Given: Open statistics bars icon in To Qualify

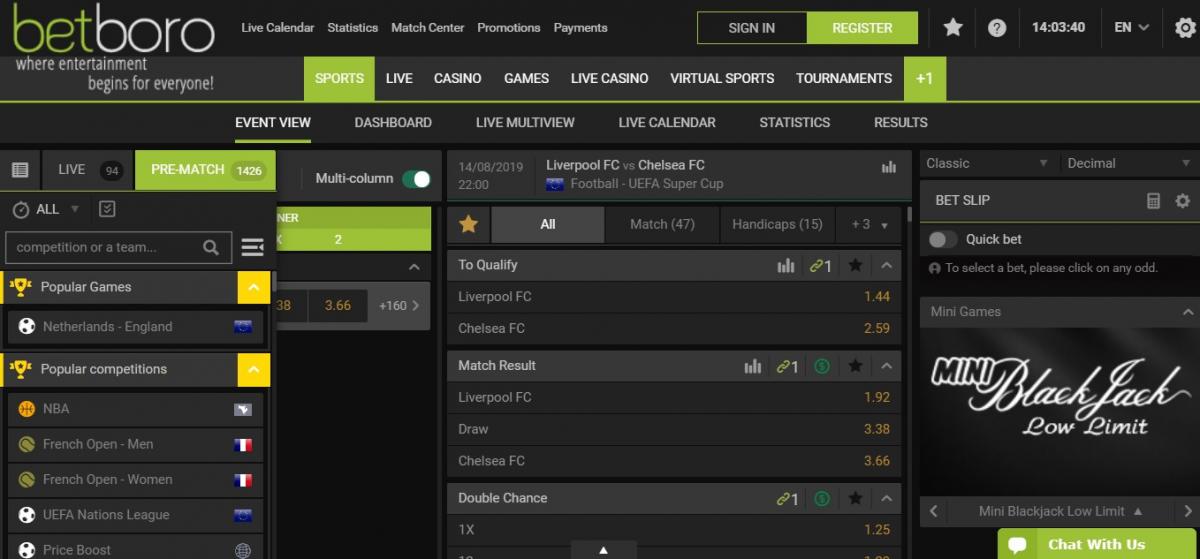Looking at the screenshot, I should [x=786, y=265].
